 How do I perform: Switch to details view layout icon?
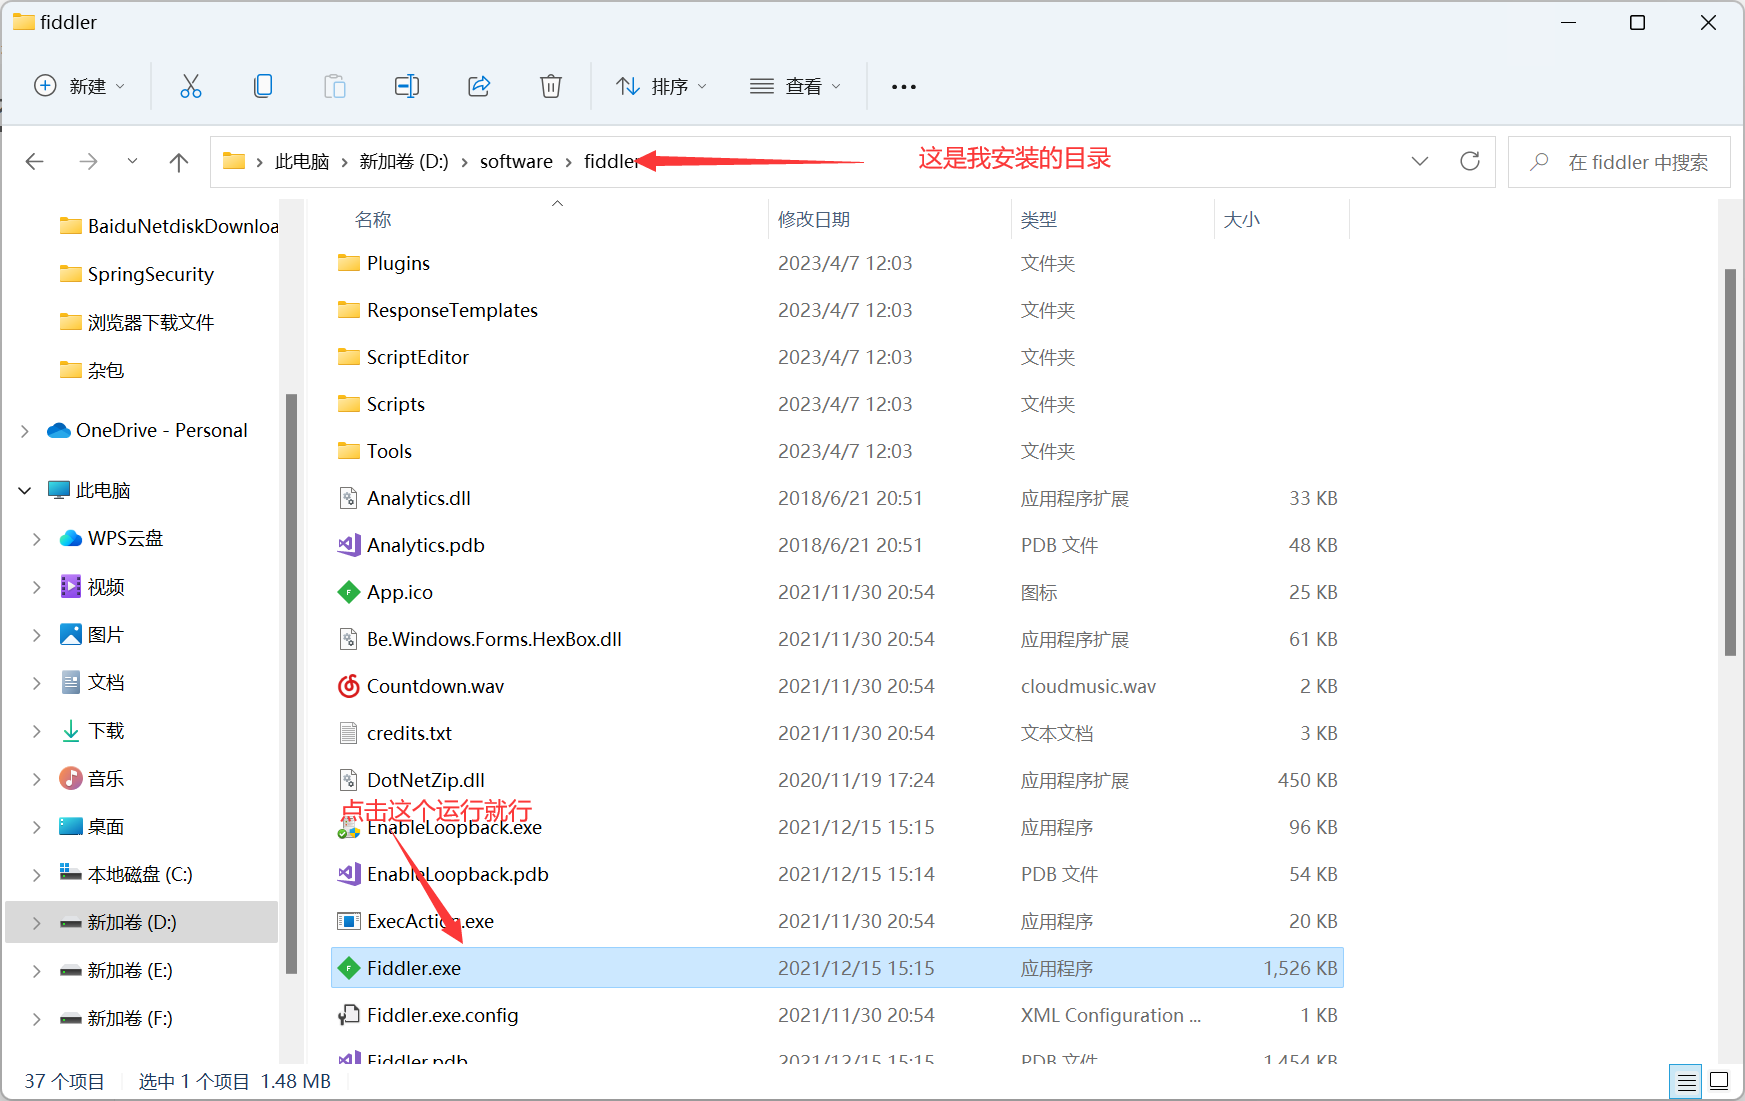(x=1687, y=1081)
